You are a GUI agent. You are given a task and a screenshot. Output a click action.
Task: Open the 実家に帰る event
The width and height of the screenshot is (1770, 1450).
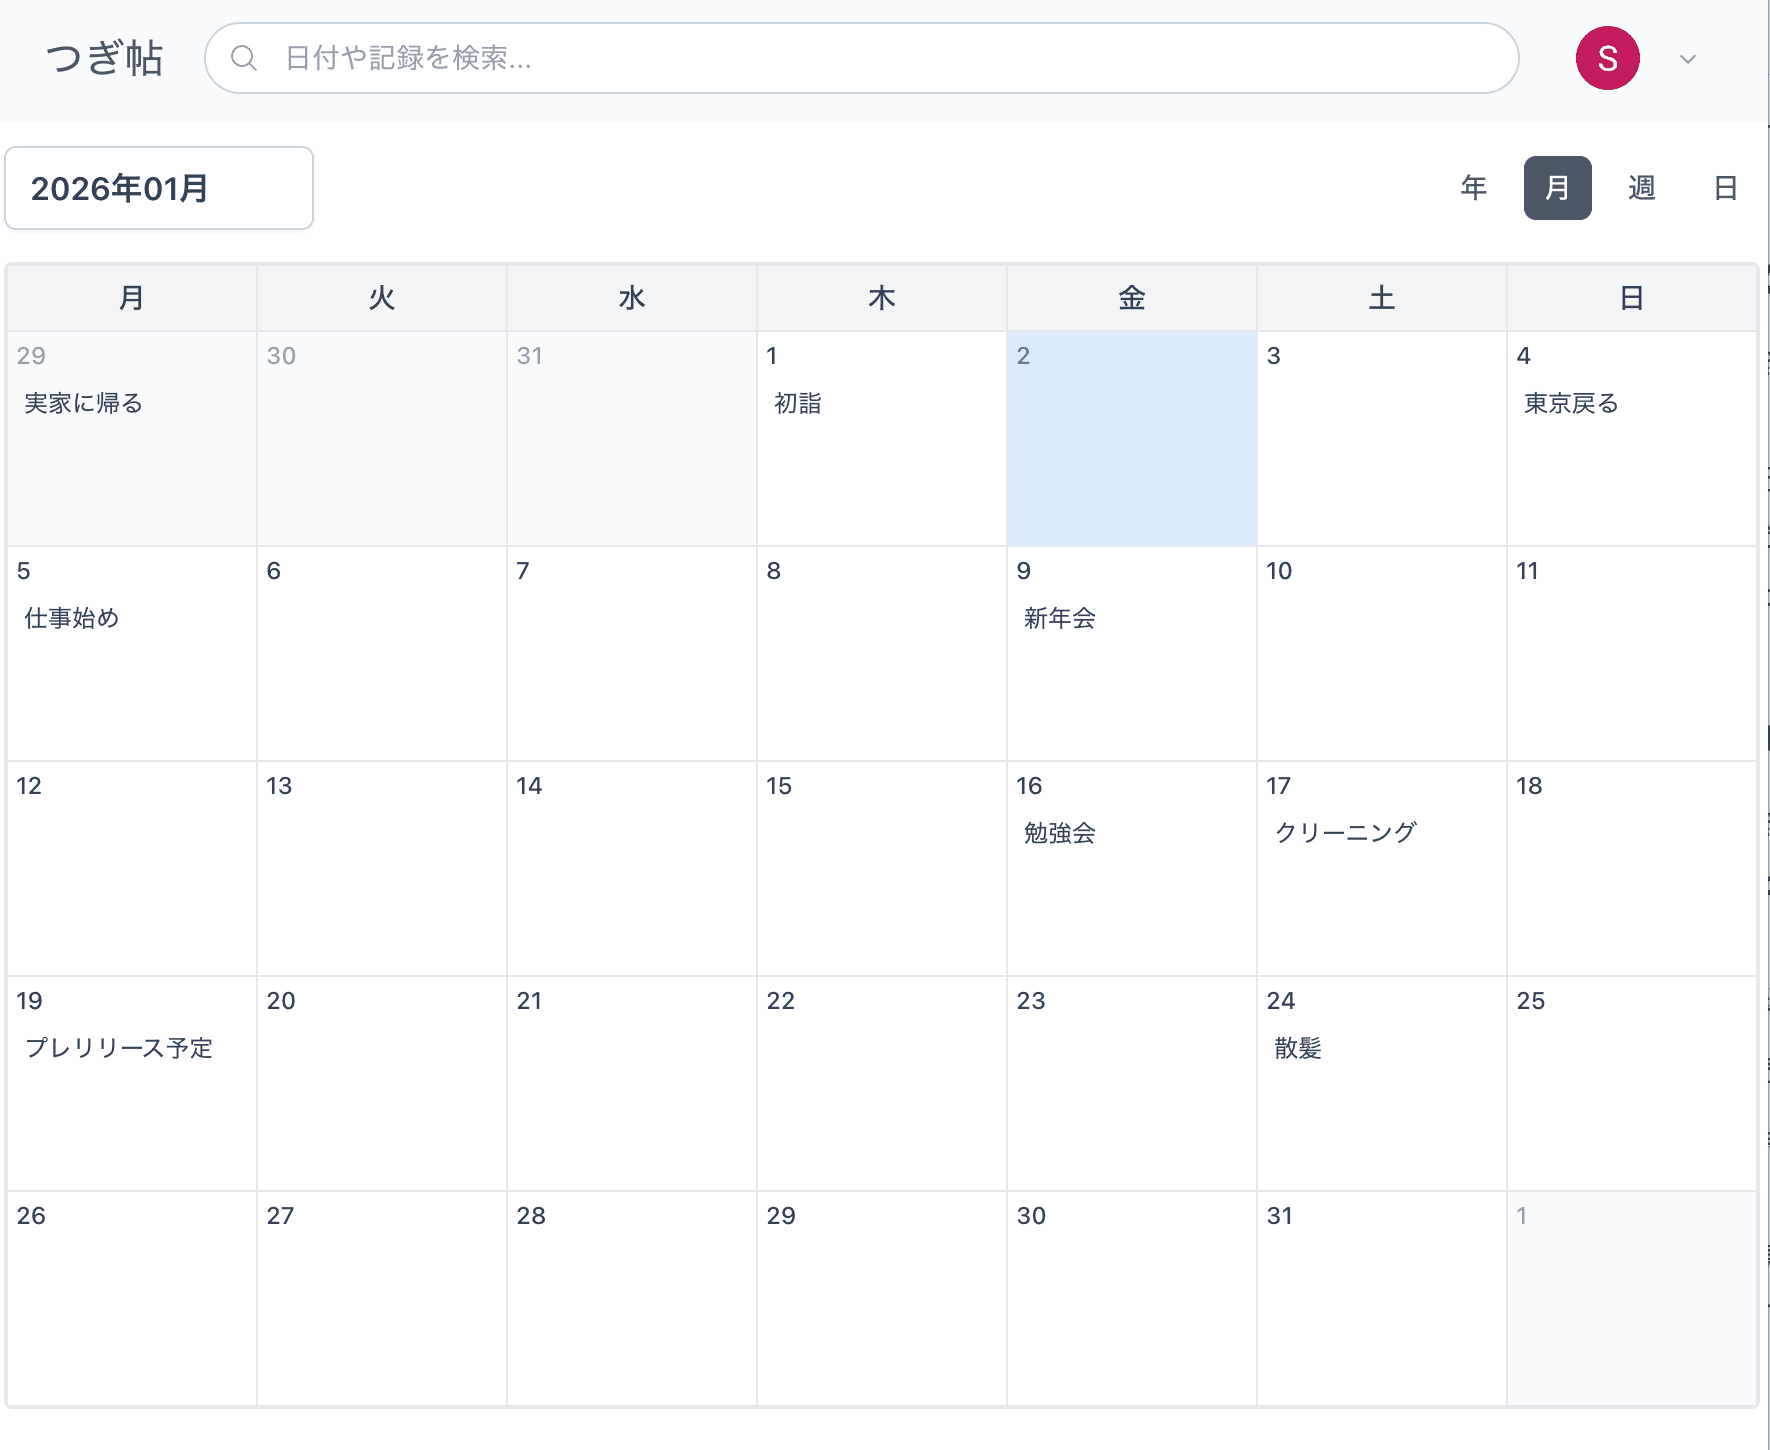(x=84, y=403)
